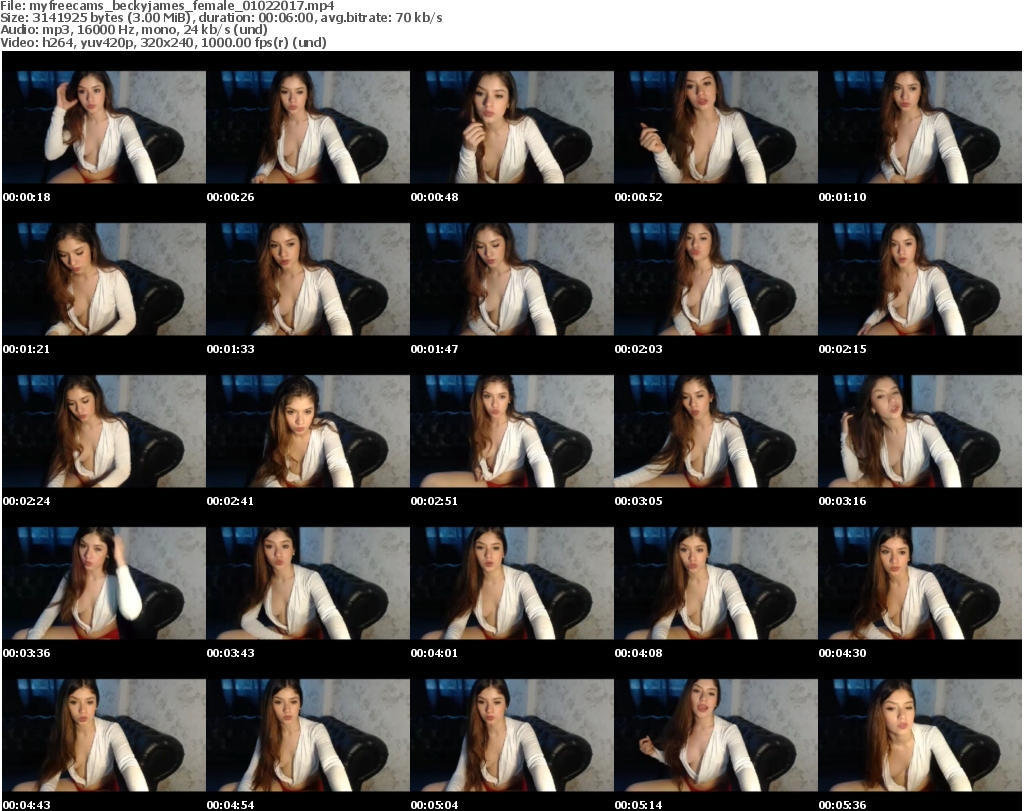The width and height of the screenshot is (1024, 811).
Task: Pick the video frame for 00:03:16
Action: click(920, 432)
